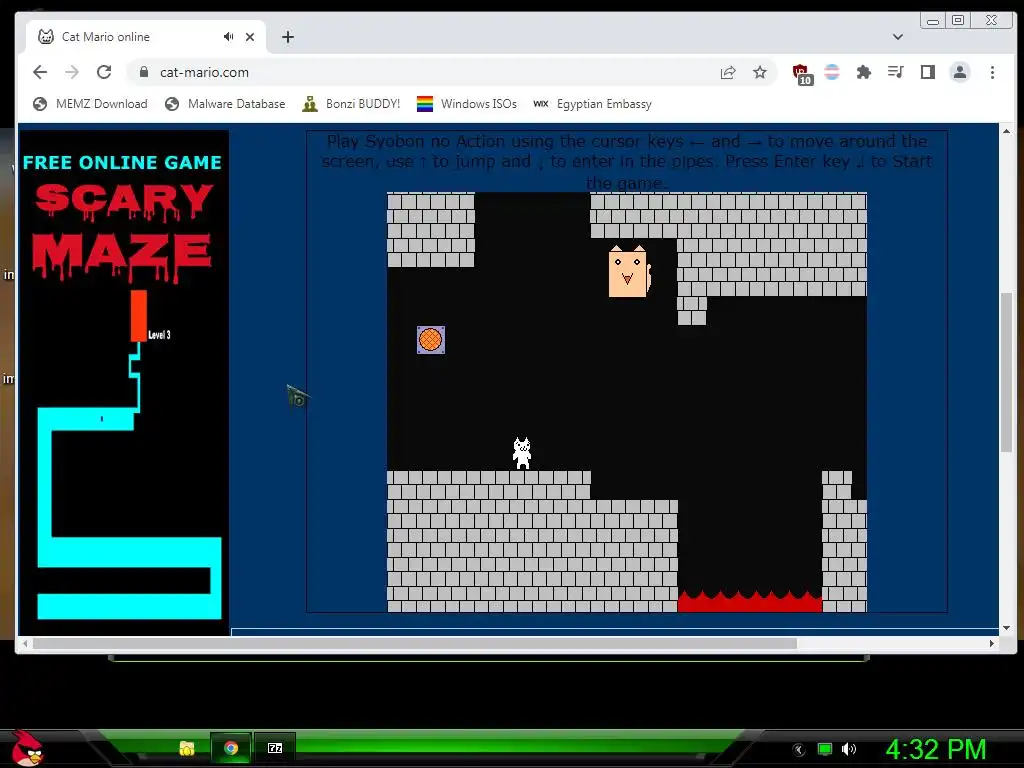Open the Windows ISOs bookmark
1024x768 pixels.
pyautogui.click(x=466, y=104)
